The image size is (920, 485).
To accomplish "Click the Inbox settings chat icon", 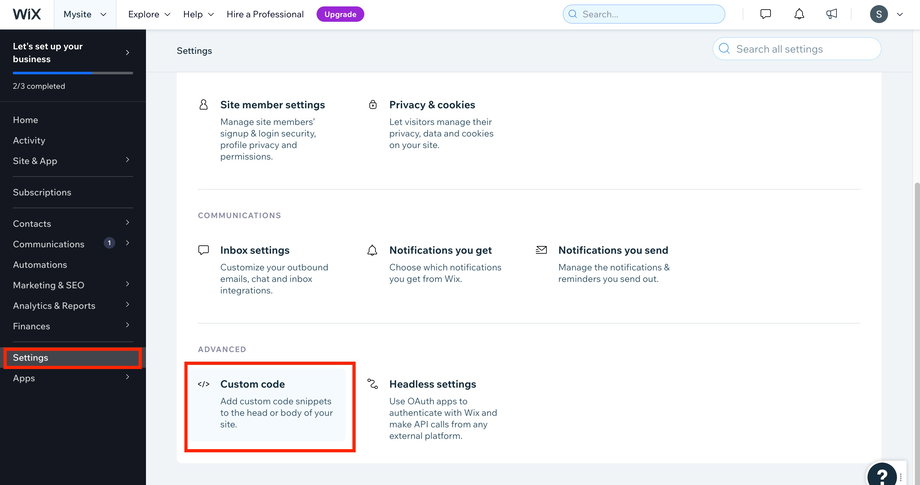I will pyautogui.click(x=204, y=250).
